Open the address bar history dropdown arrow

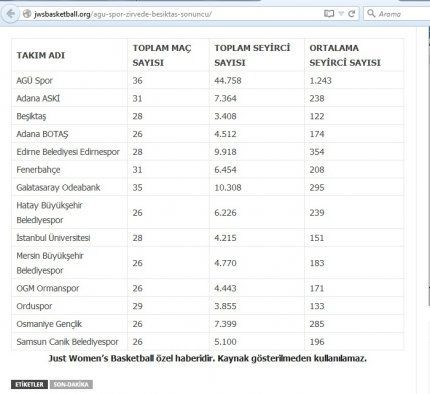341,14
